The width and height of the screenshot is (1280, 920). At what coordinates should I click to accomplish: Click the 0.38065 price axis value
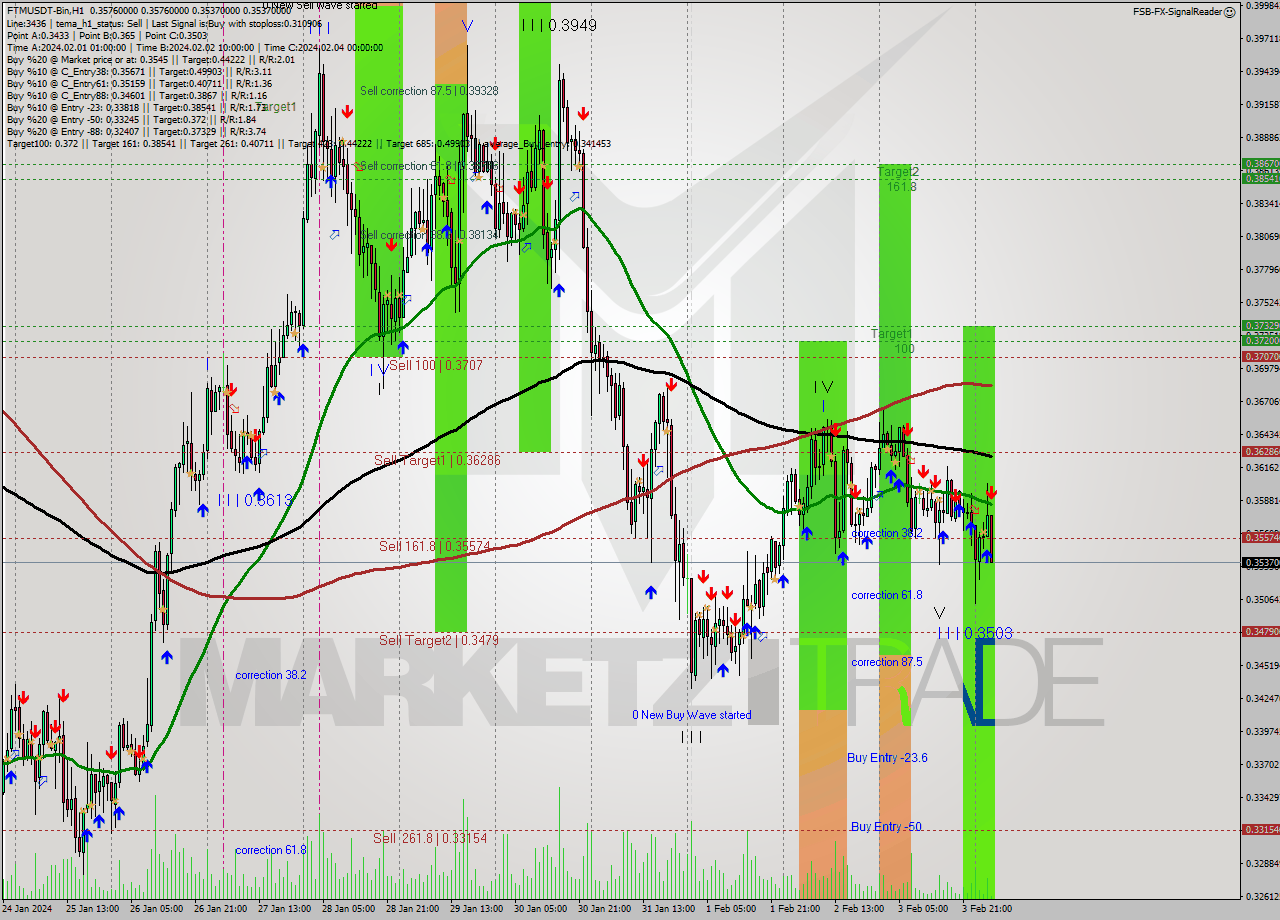(x=1262, y=236)
